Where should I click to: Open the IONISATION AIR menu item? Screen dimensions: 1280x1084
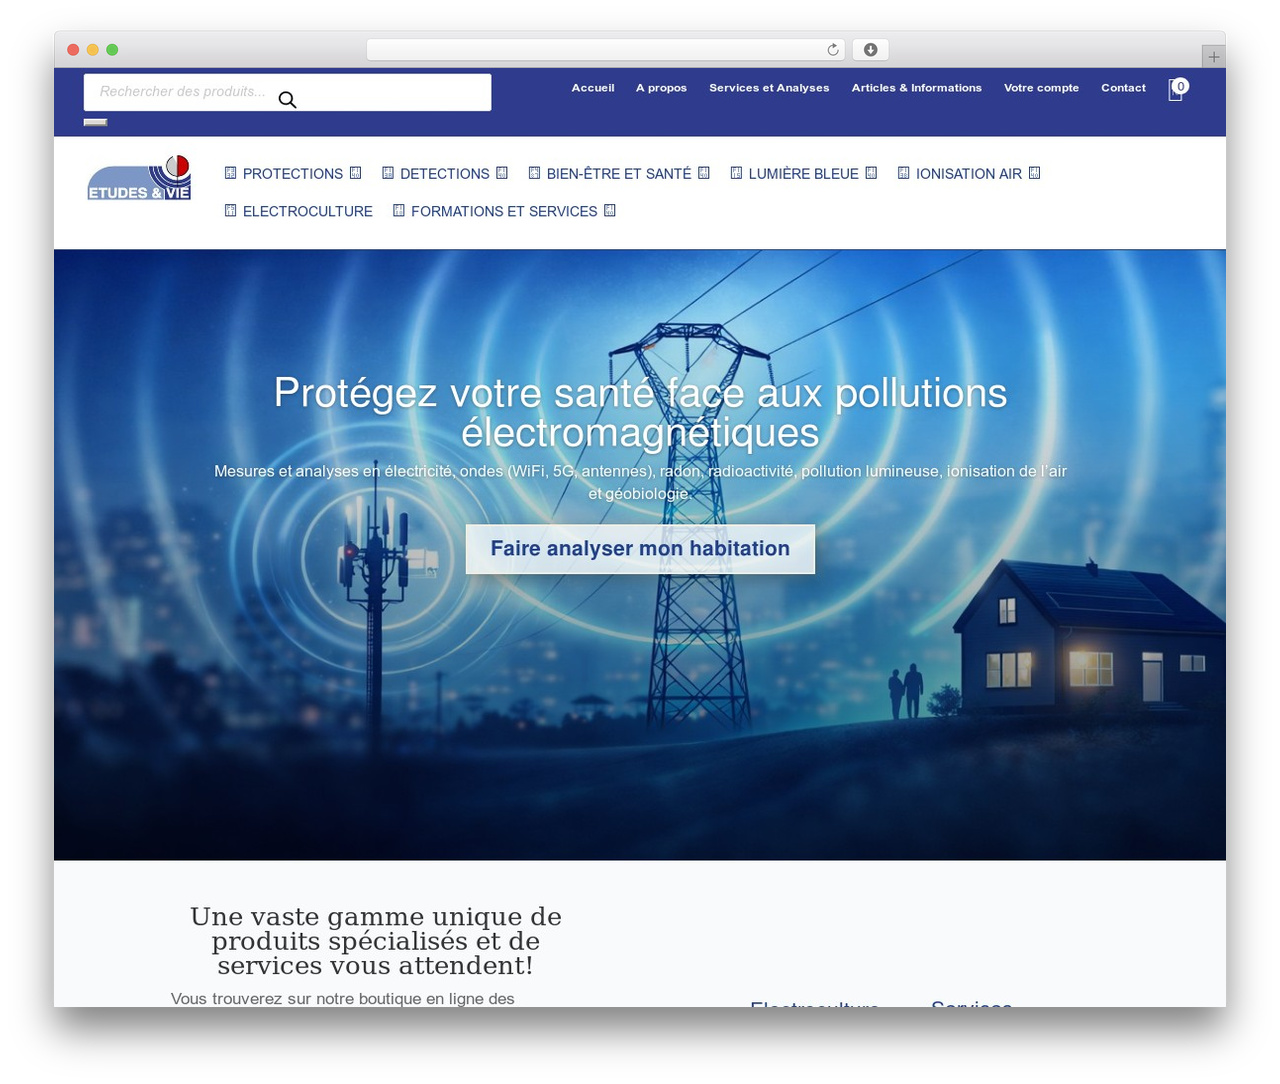pyautogui.click(x=969, y=174)
